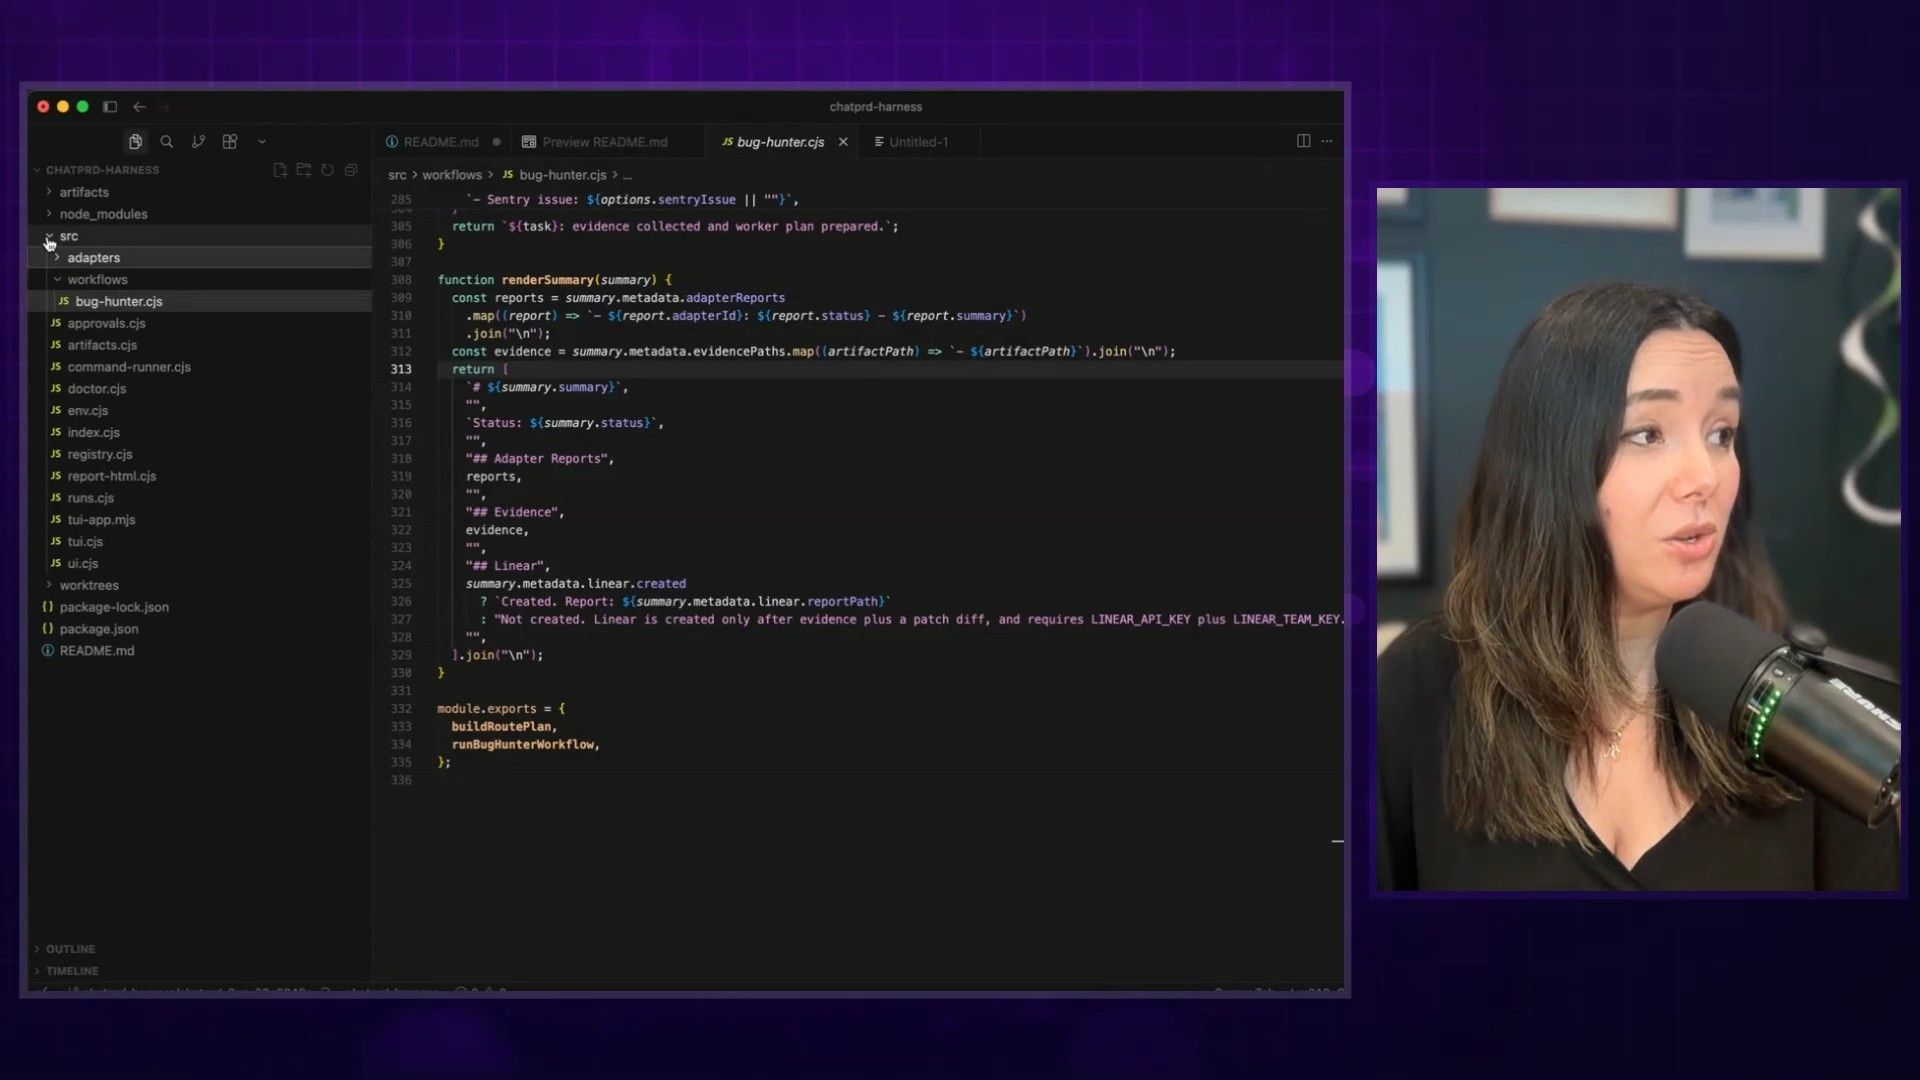
Task: Open editor more actions menu
Action: tap(1327, 141)
